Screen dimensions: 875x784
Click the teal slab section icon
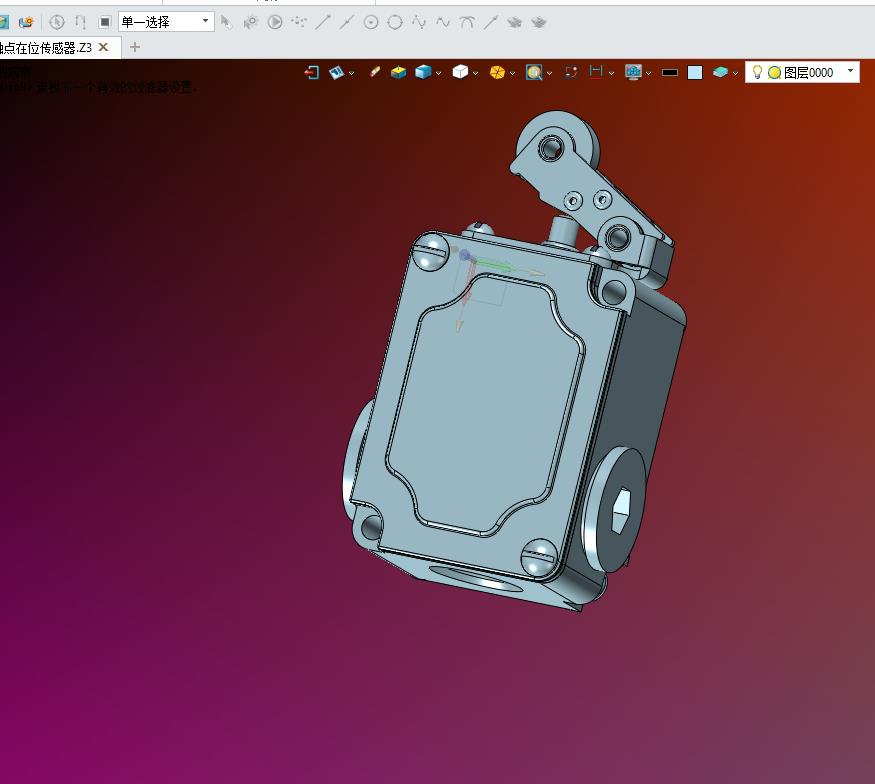click(720, 73)
